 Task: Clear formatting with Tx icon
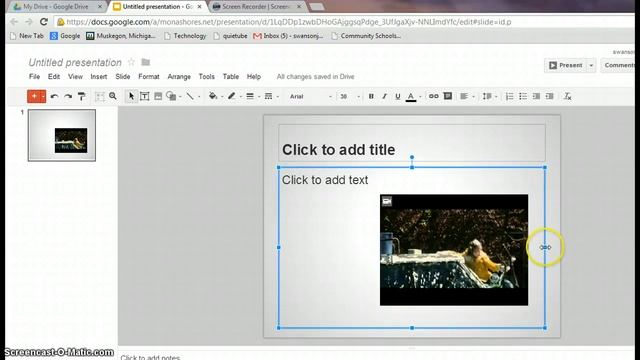[x=567, y=96]
